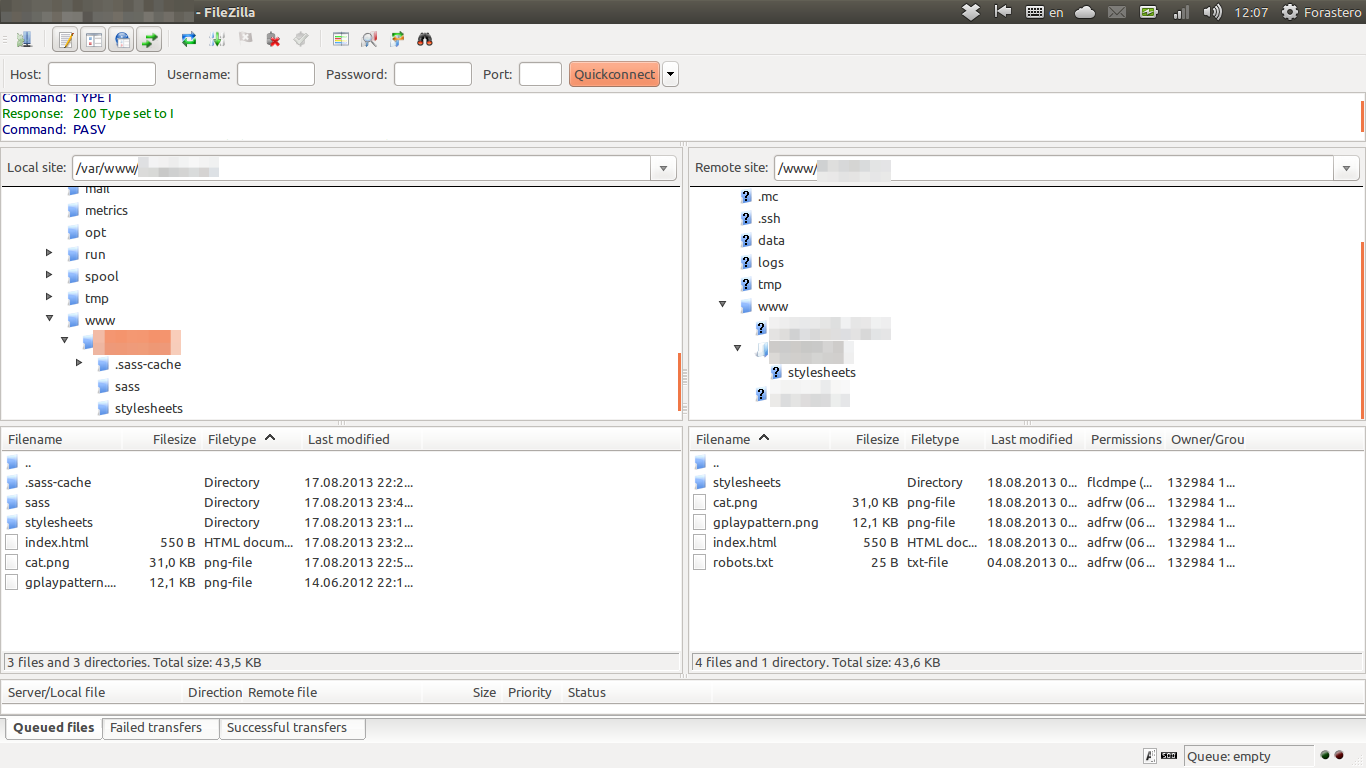Viewport: 1366px width, 768px height.
Task: Toggle the transfer queue display
Action: coord(149,40)
